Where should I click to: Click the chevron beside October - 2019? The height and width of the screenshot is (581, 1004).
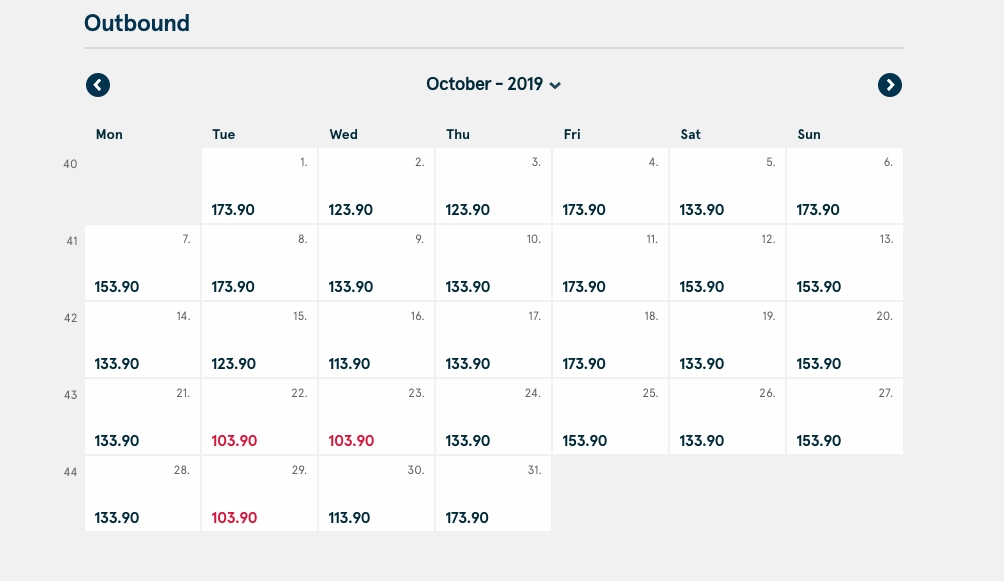[555, 85]
